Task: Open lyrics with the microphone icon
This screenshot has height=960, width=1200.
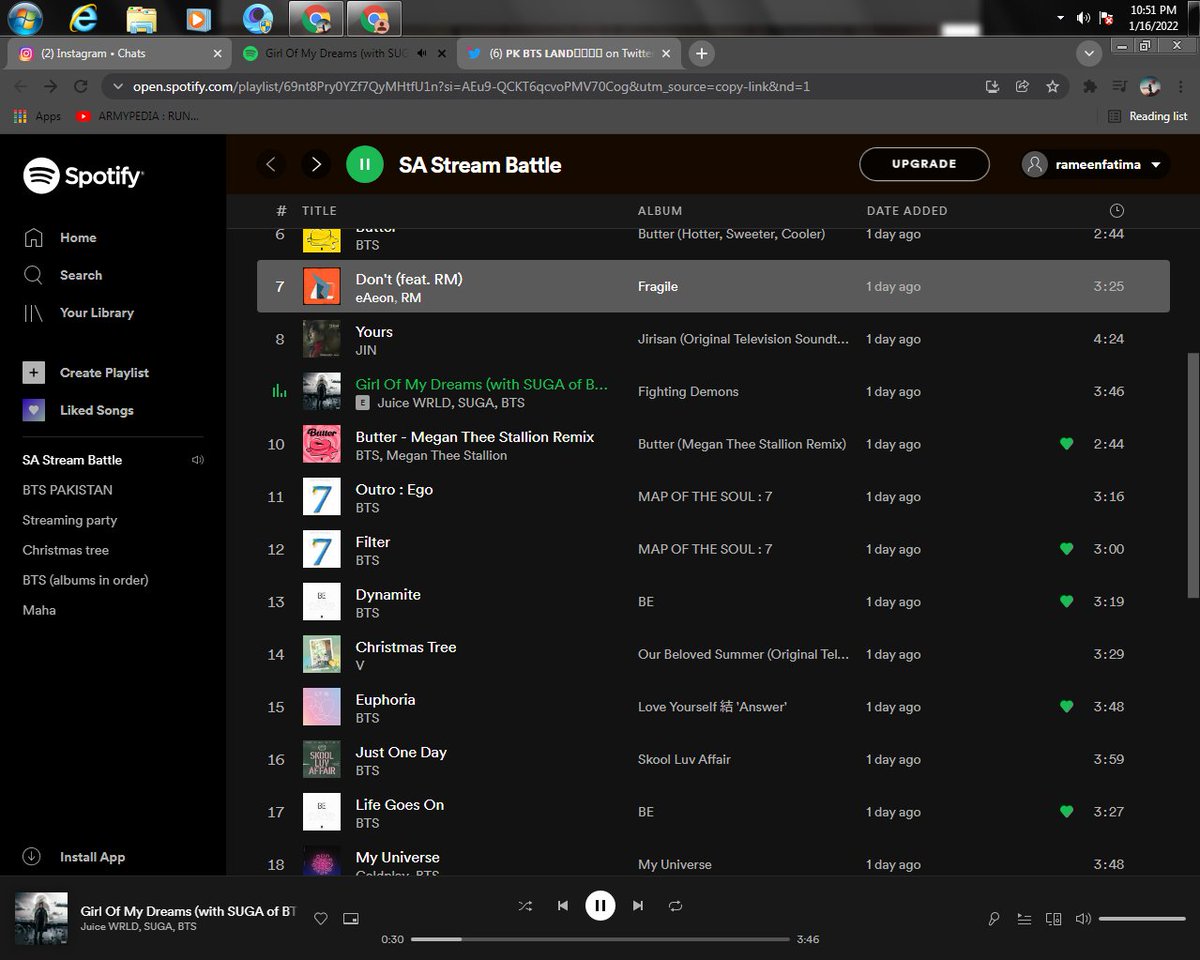Action: pyautogui.click(x=994, y=919)
